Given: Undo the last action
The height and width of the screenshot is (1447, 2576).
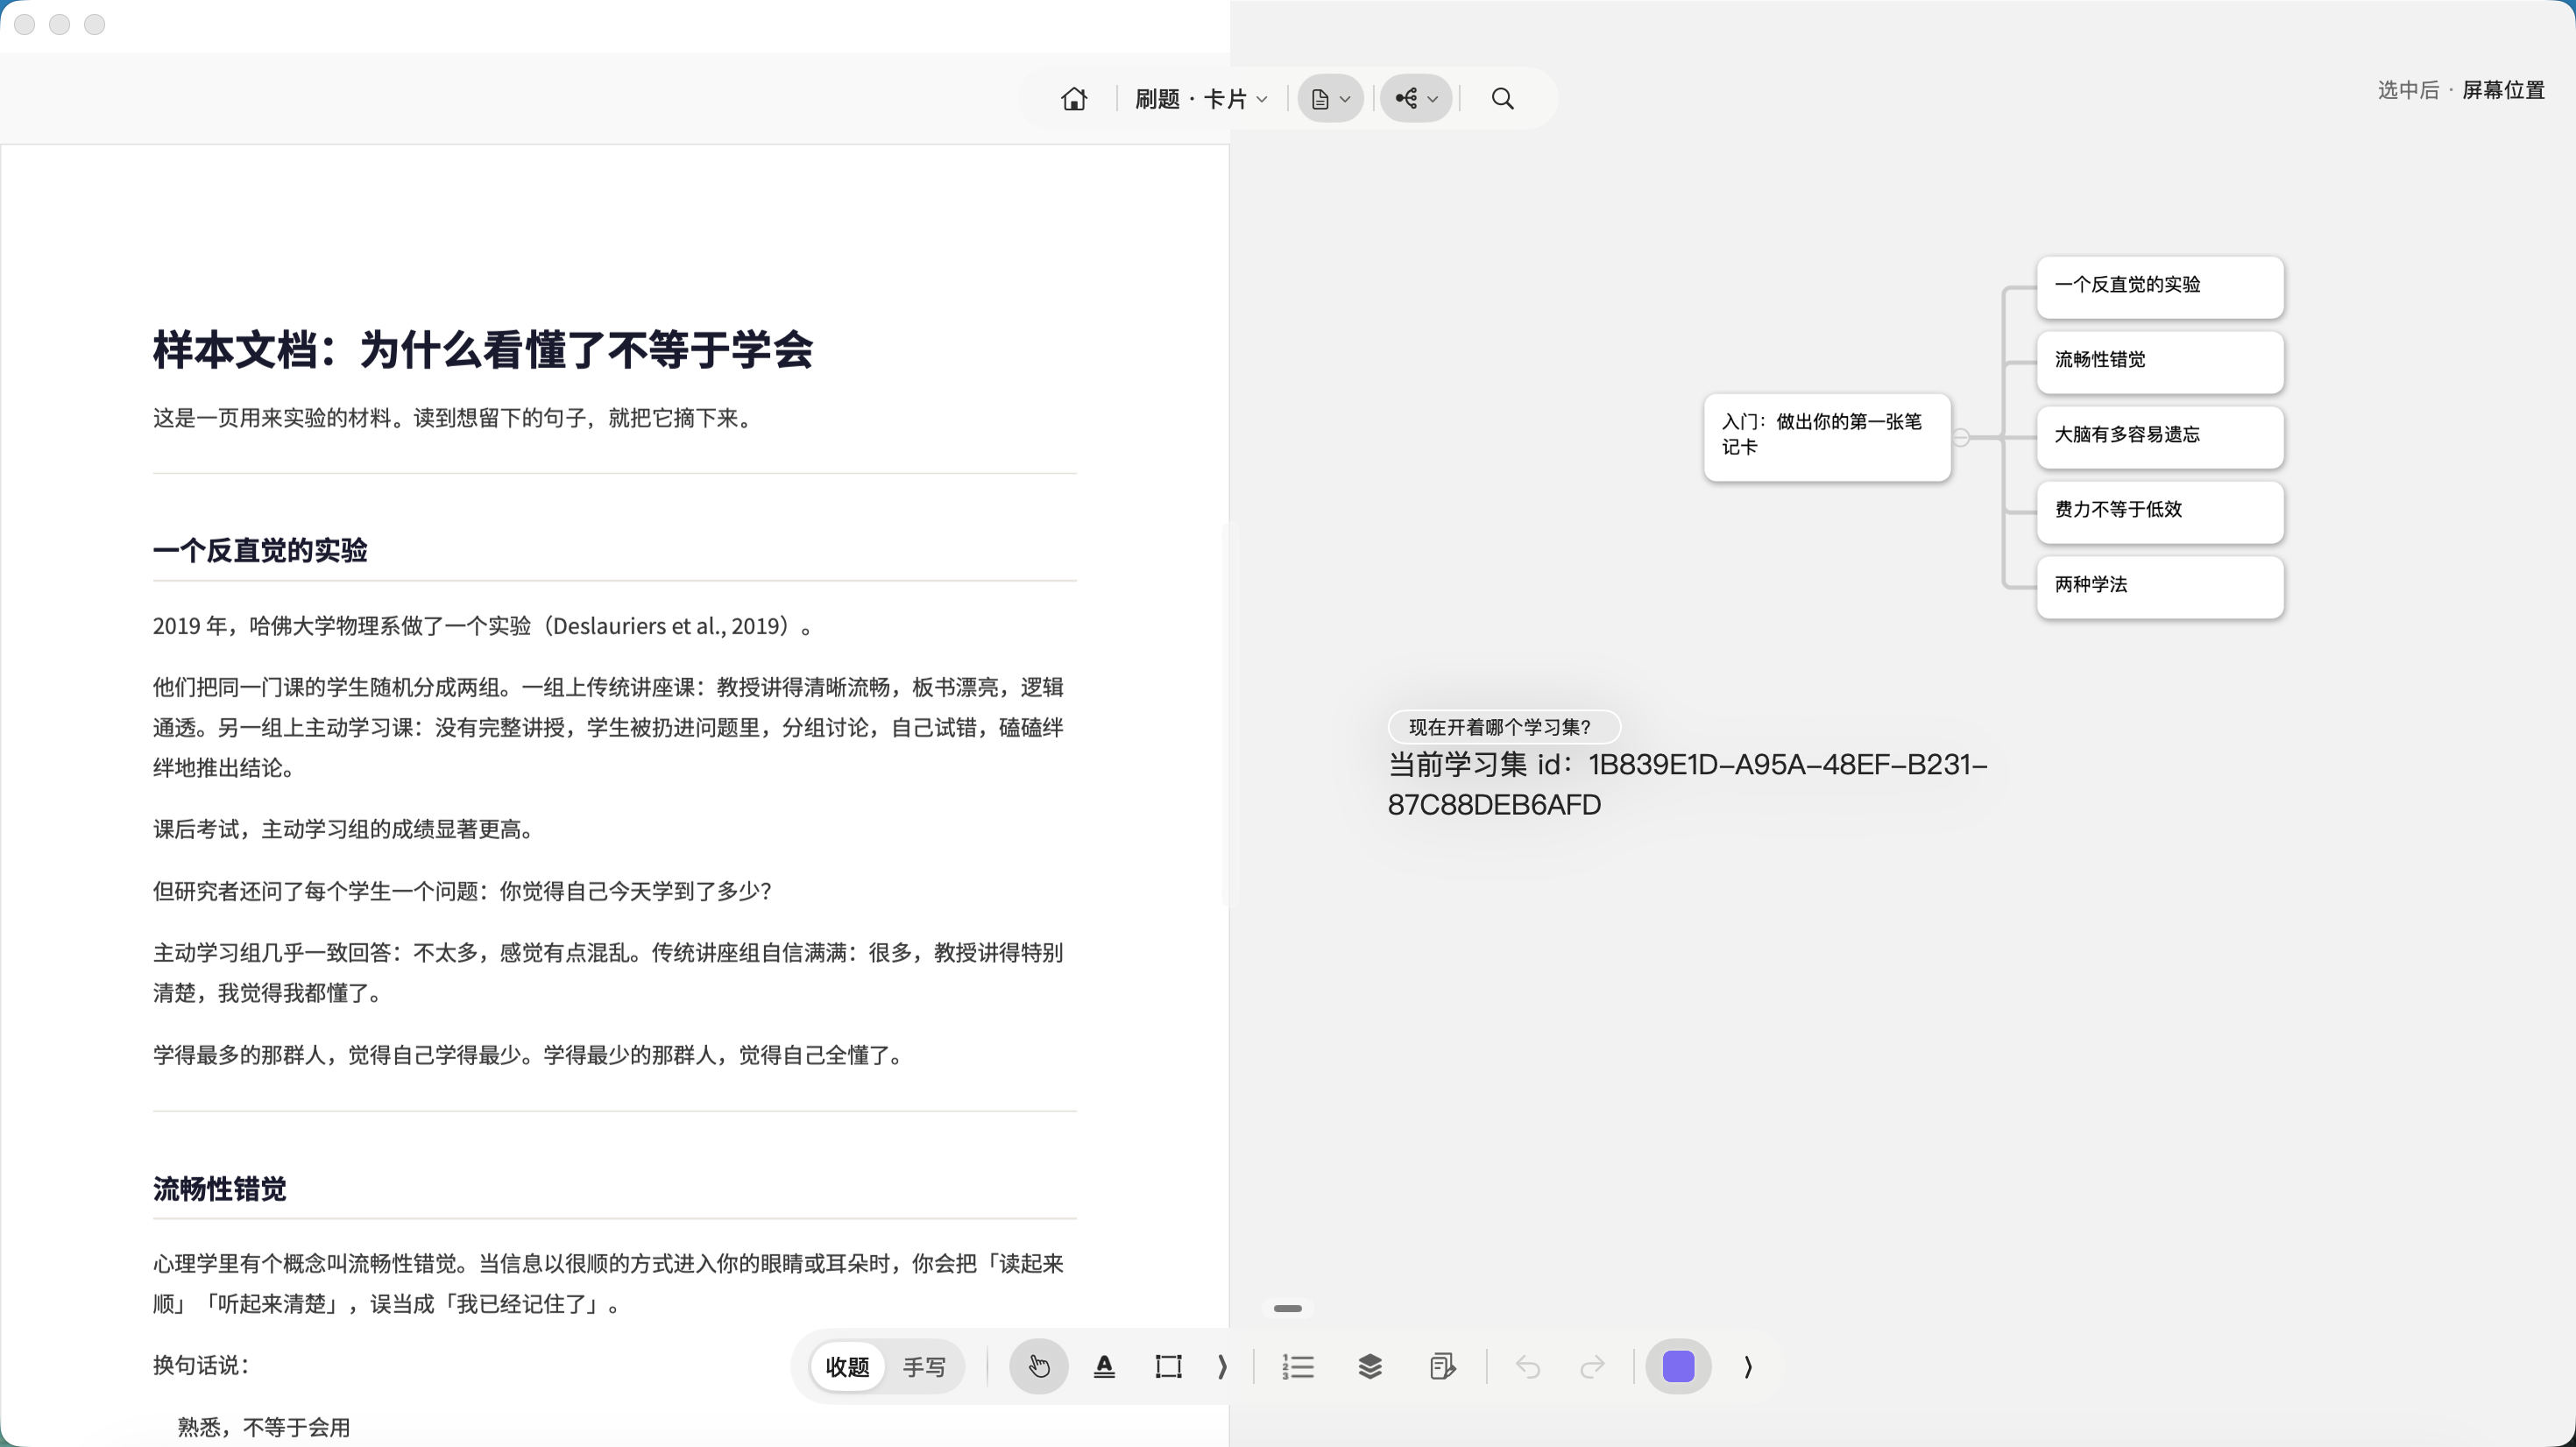Looking at the screenshot, I should tap(1527, 1366).
